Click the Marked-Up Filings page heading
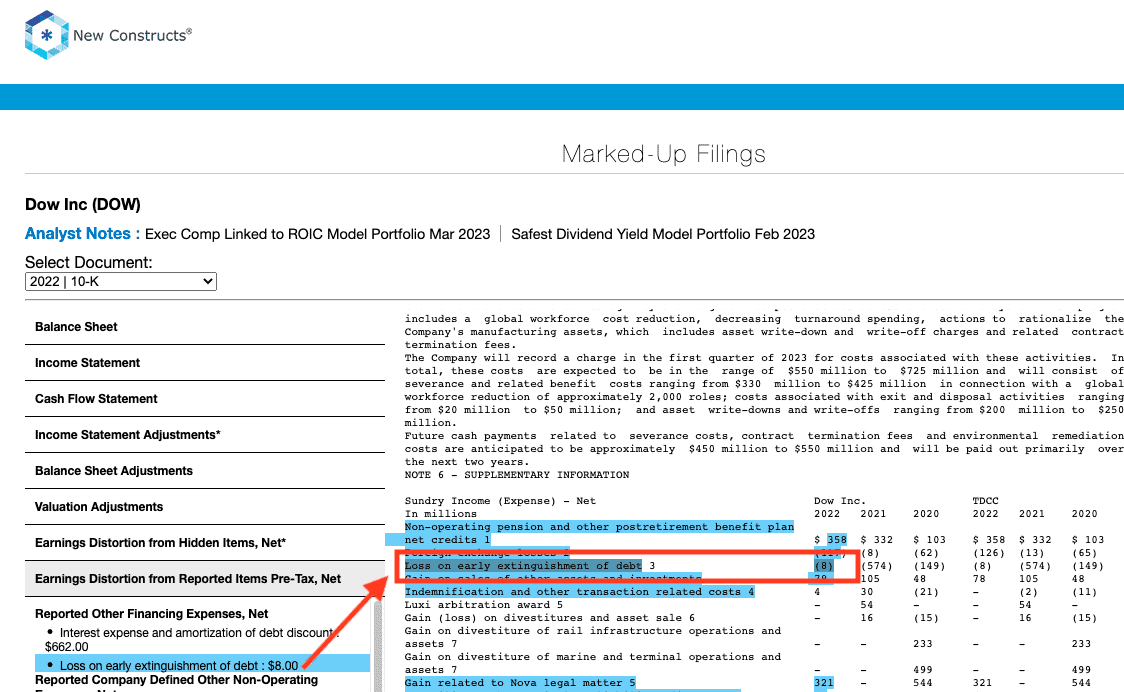This screenshot has height=692, width=1124. [664, 153]
